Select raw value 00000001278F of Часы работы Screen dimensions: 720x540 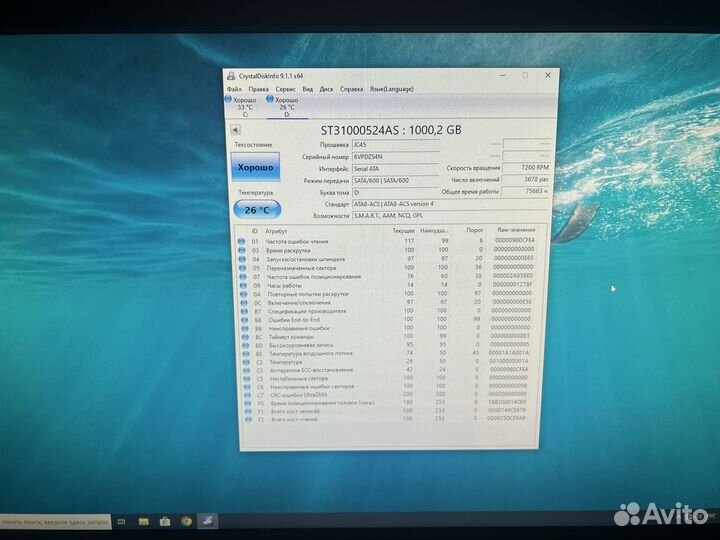coord(512,284)
